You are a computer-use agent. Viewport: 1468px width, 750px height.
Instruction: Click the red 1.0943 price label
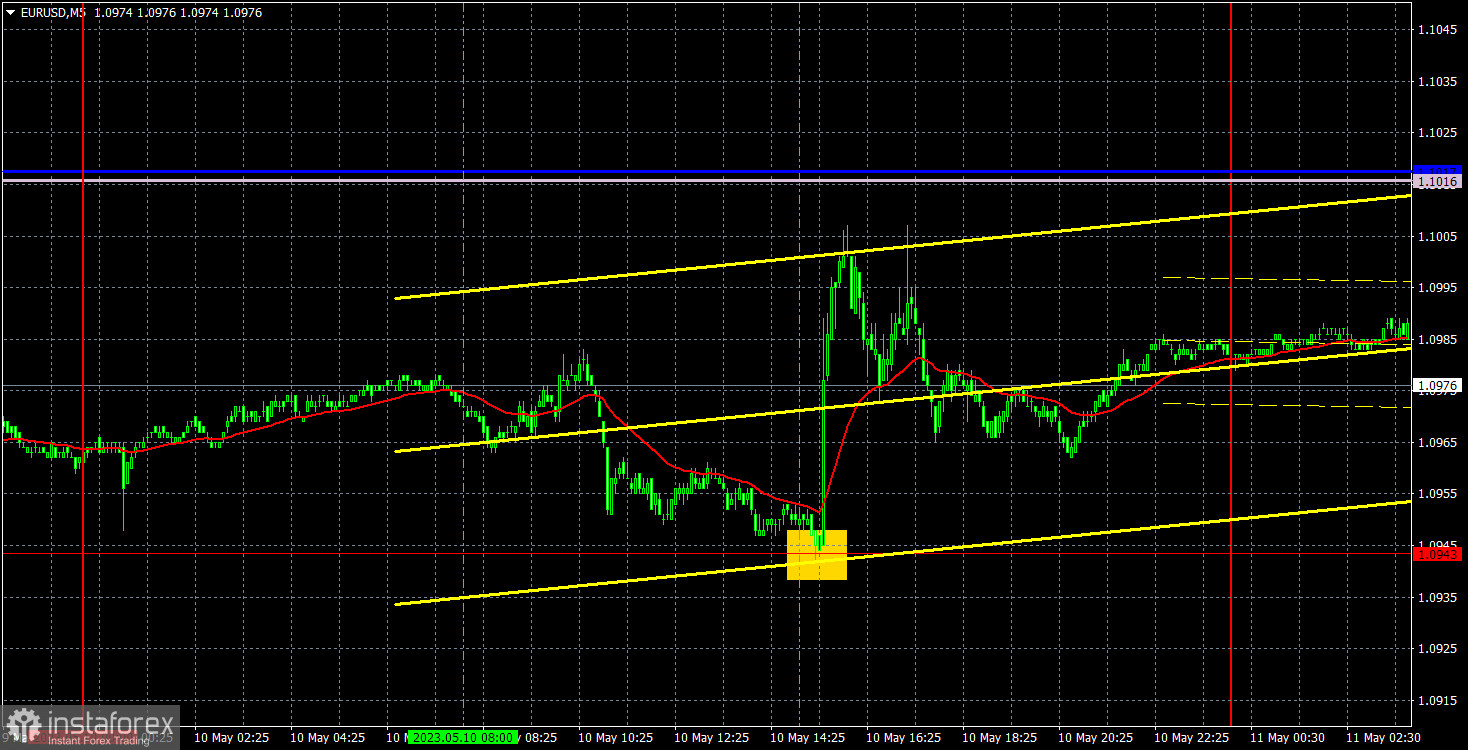[x=1437, y=553]
